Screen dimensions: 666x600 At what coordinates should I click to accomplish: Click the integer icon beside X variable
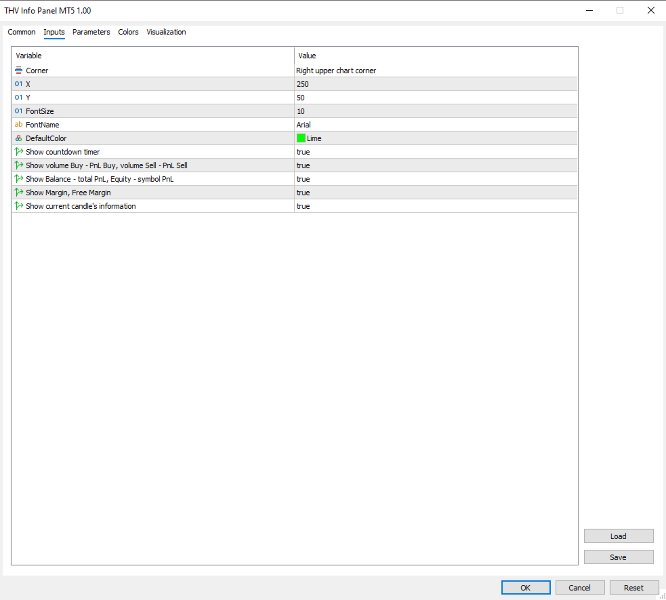[18, 84]
